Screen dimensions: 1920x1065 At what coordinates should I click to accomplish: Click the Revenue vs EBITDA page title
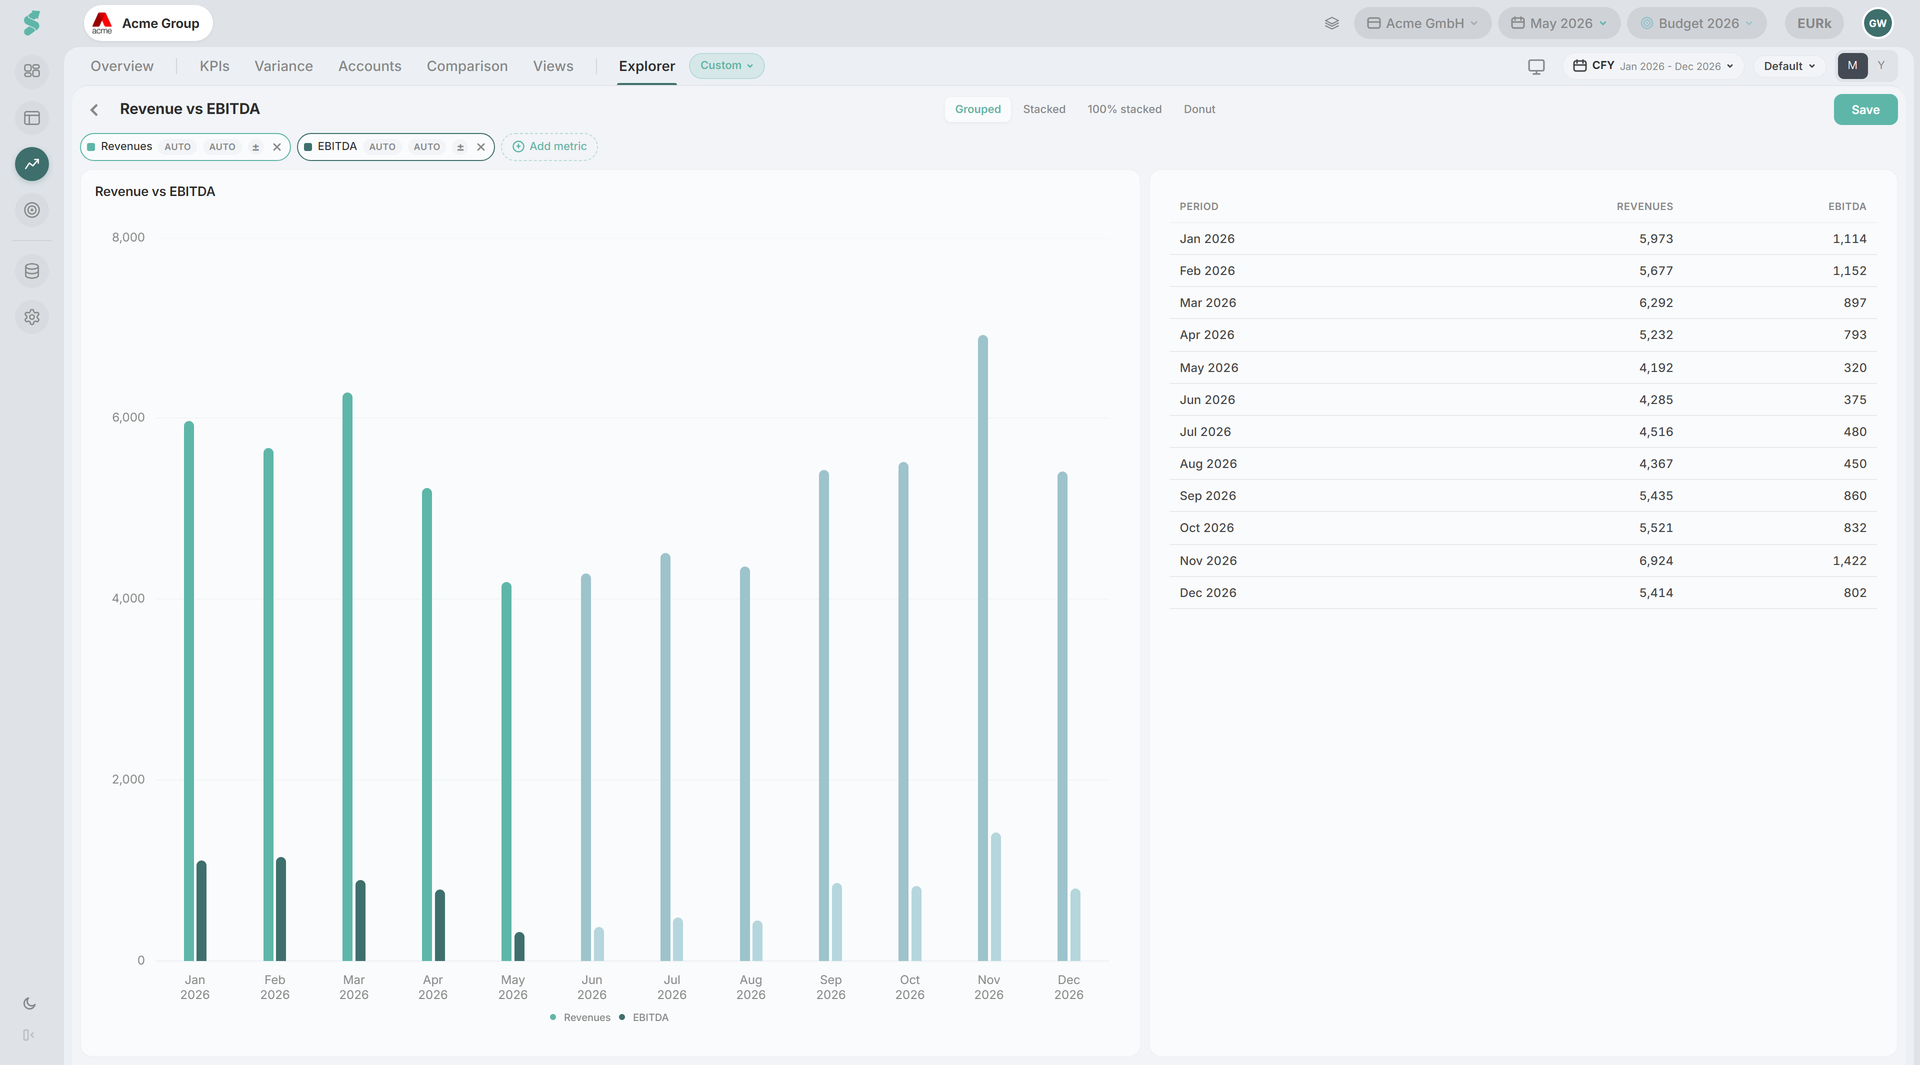[190, 109]
